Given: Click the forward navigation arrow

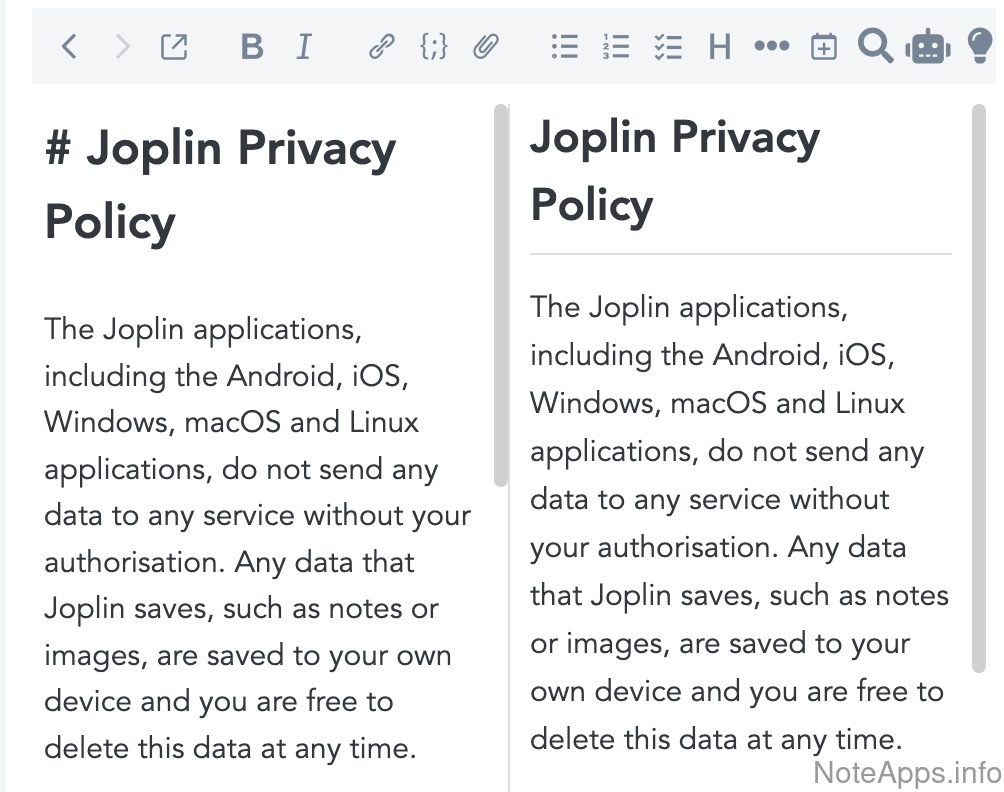Looking at the screenshot, I should tap(122, 46).
